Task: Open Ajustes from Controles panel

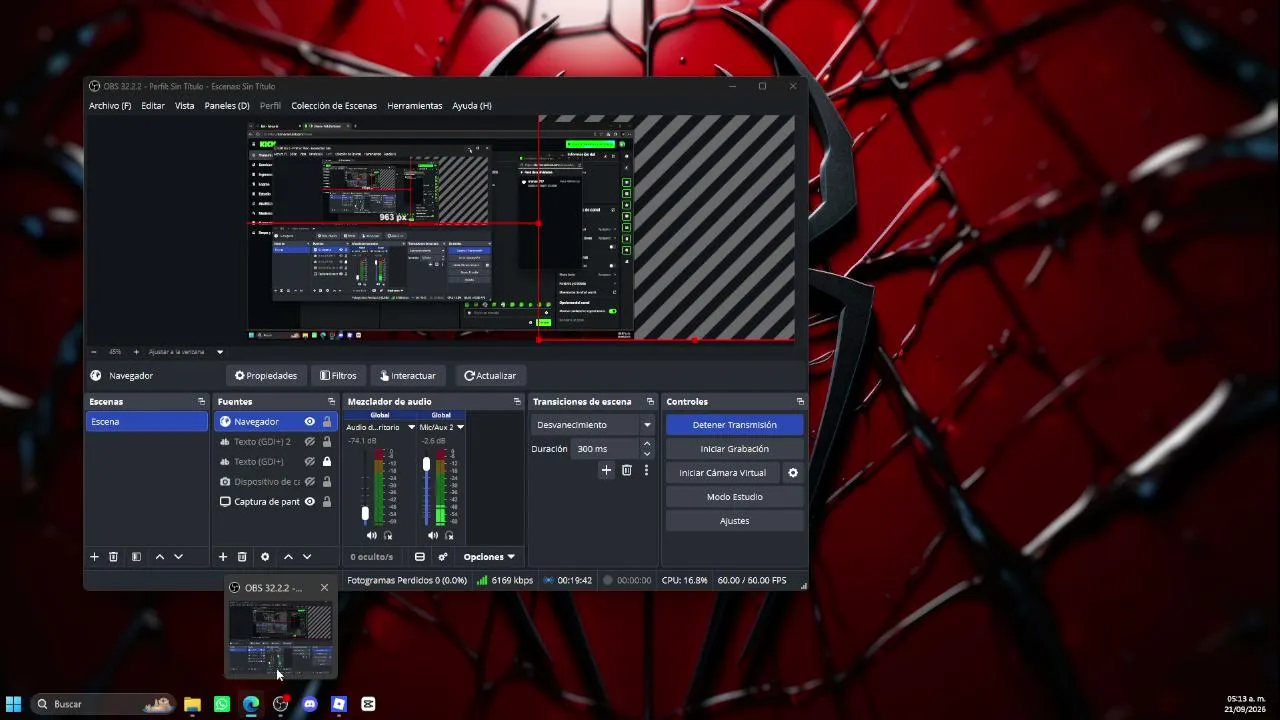Action: click(x=734, y=521)
